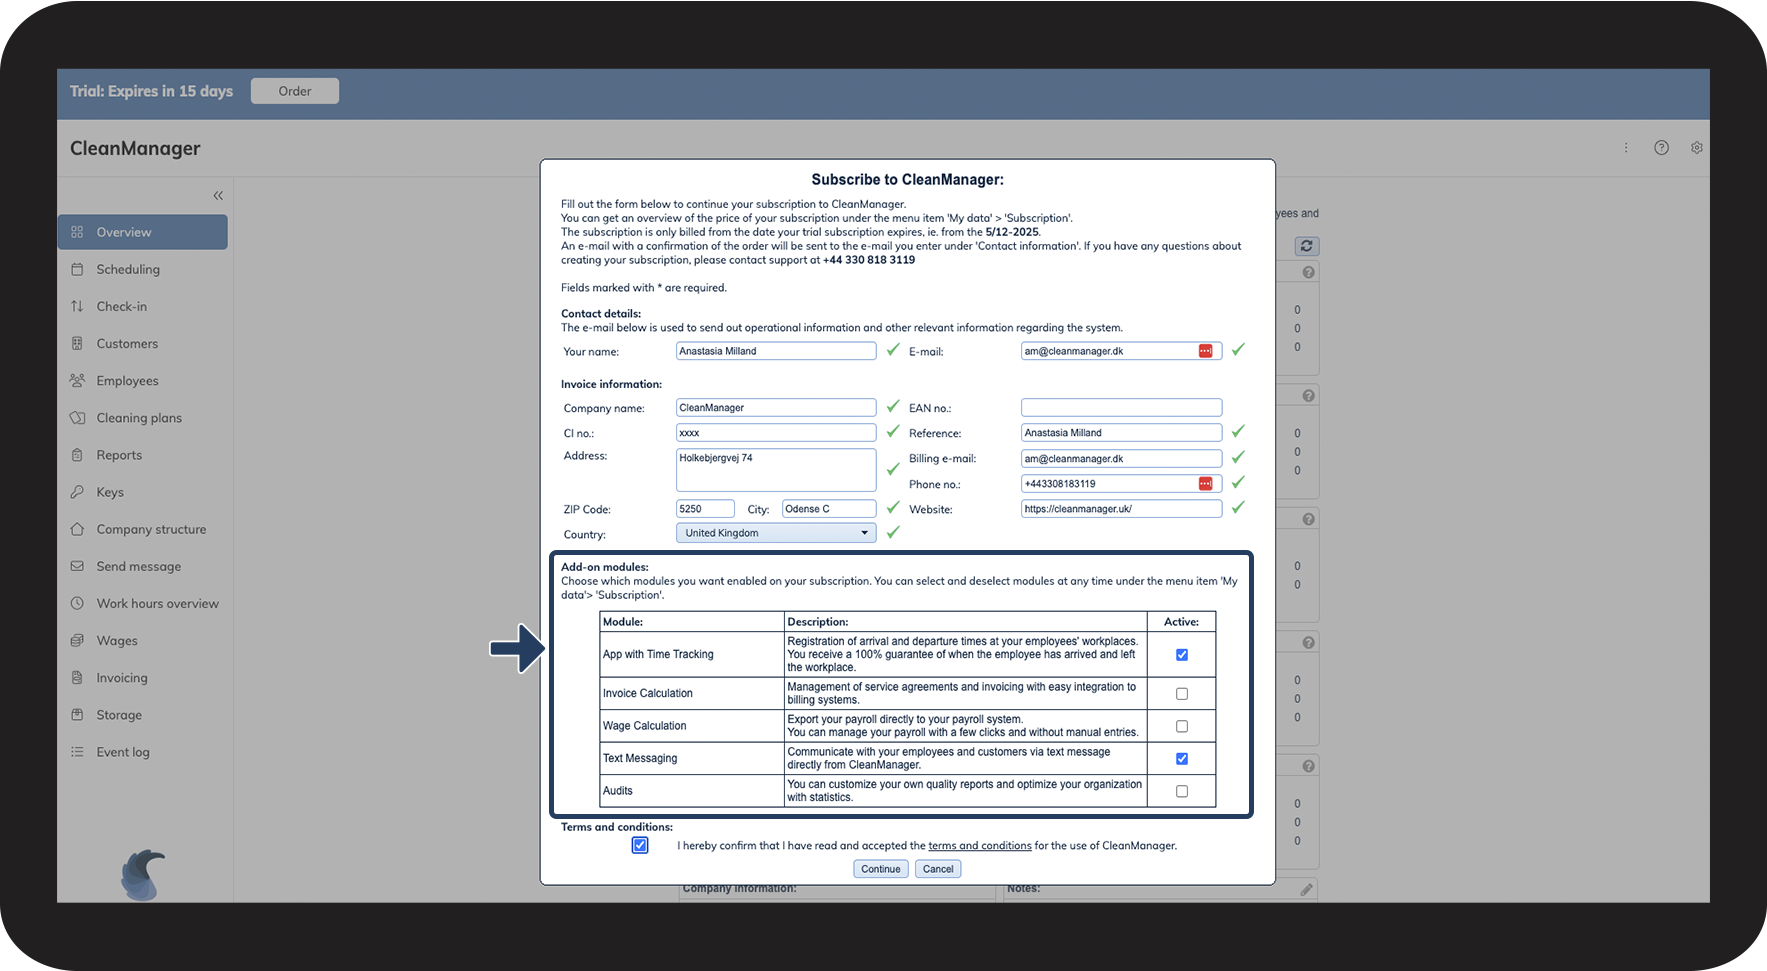
Task: Open the three-dot more options menu
Action: (1626, 148)
